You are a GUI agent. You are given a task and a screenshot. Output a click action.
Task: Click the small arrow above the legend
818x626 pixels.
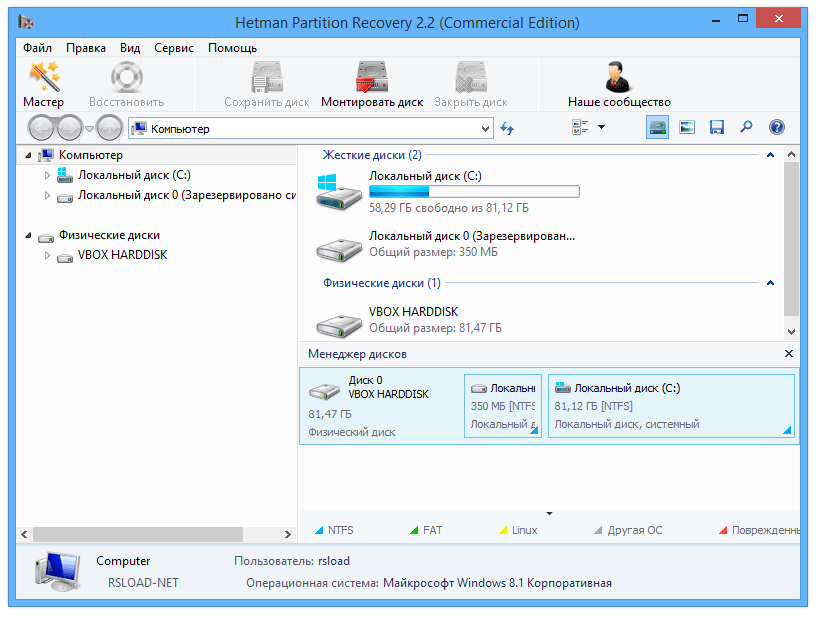pyautogui.click(x=549, y=514)
